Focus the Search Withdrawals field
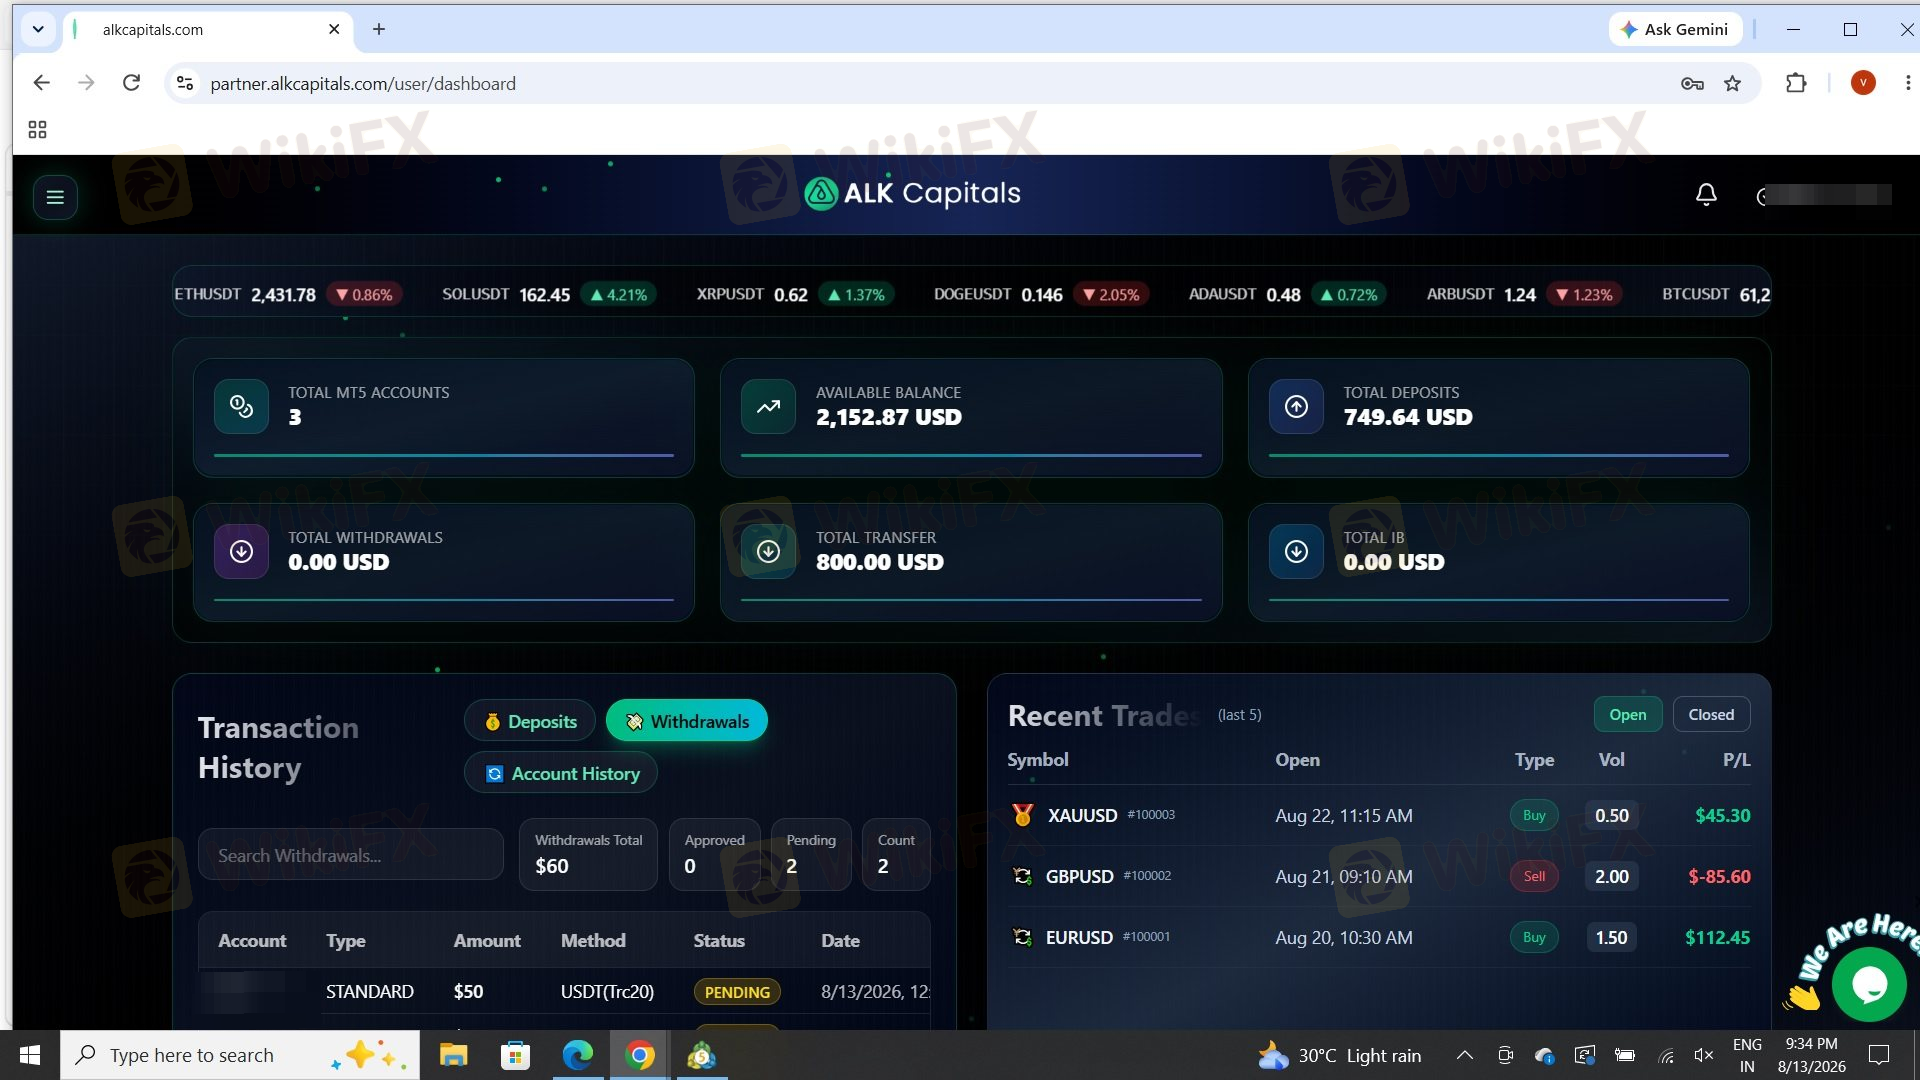 (350, 855)
